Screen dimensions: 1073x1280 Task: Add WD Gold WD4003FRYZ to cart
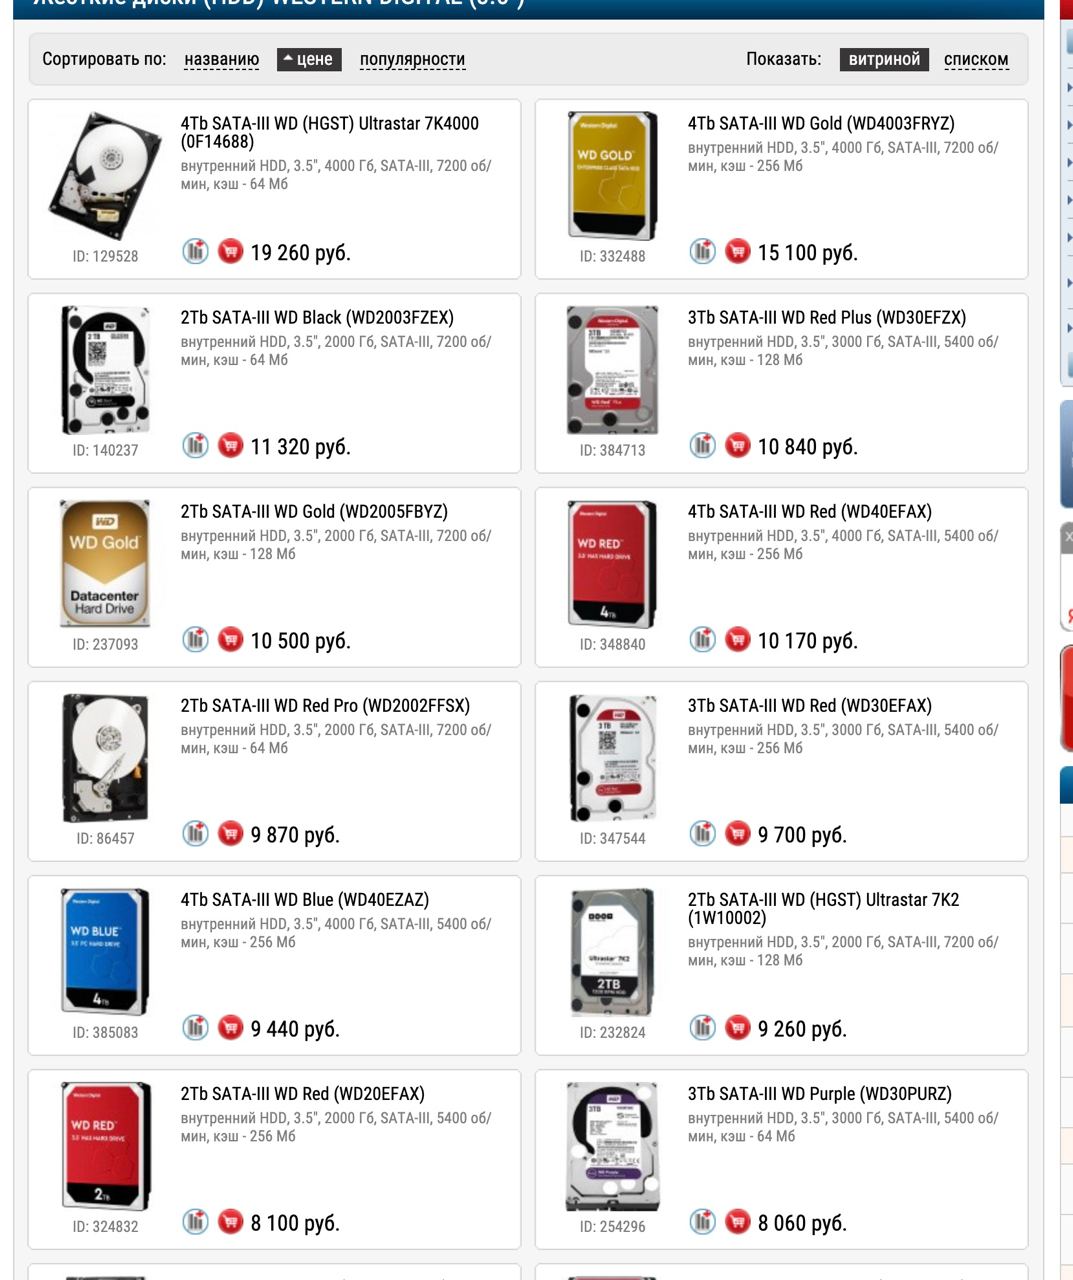click(738, 251)
